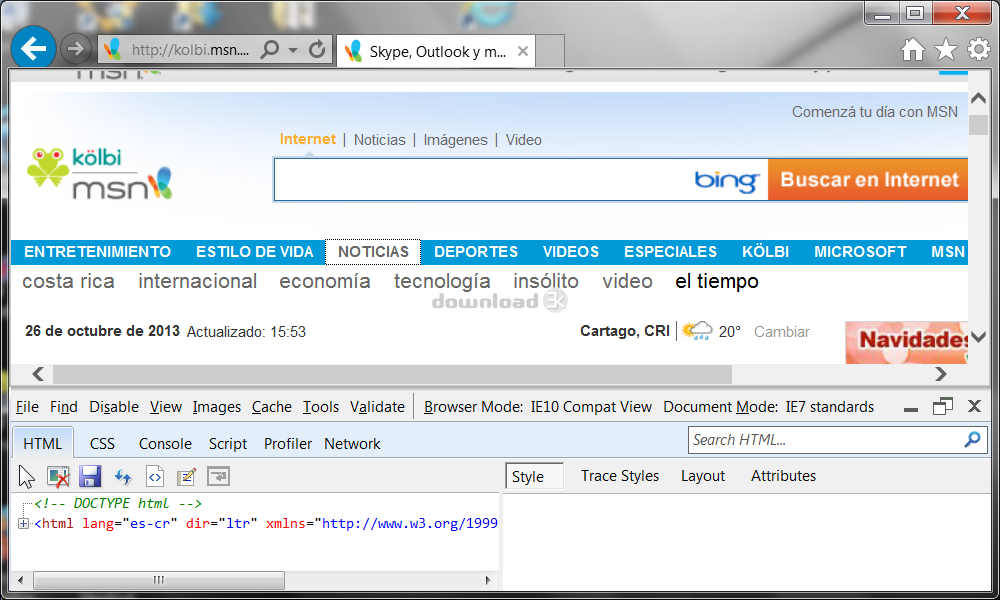Open the ENTRETENIMIENTO navigation item
The height and width of the screenshot is (600, 1000).
tap(98, 252)
